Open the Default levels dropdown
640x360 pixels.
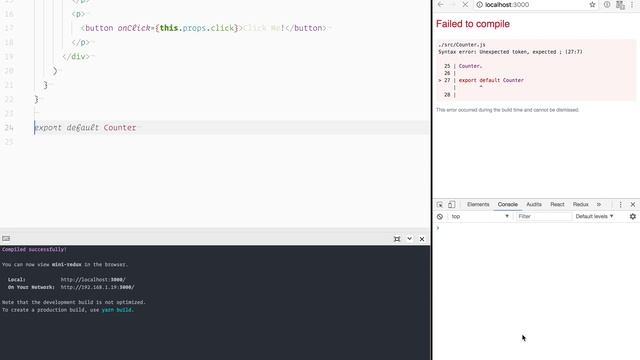coord(594,216)
